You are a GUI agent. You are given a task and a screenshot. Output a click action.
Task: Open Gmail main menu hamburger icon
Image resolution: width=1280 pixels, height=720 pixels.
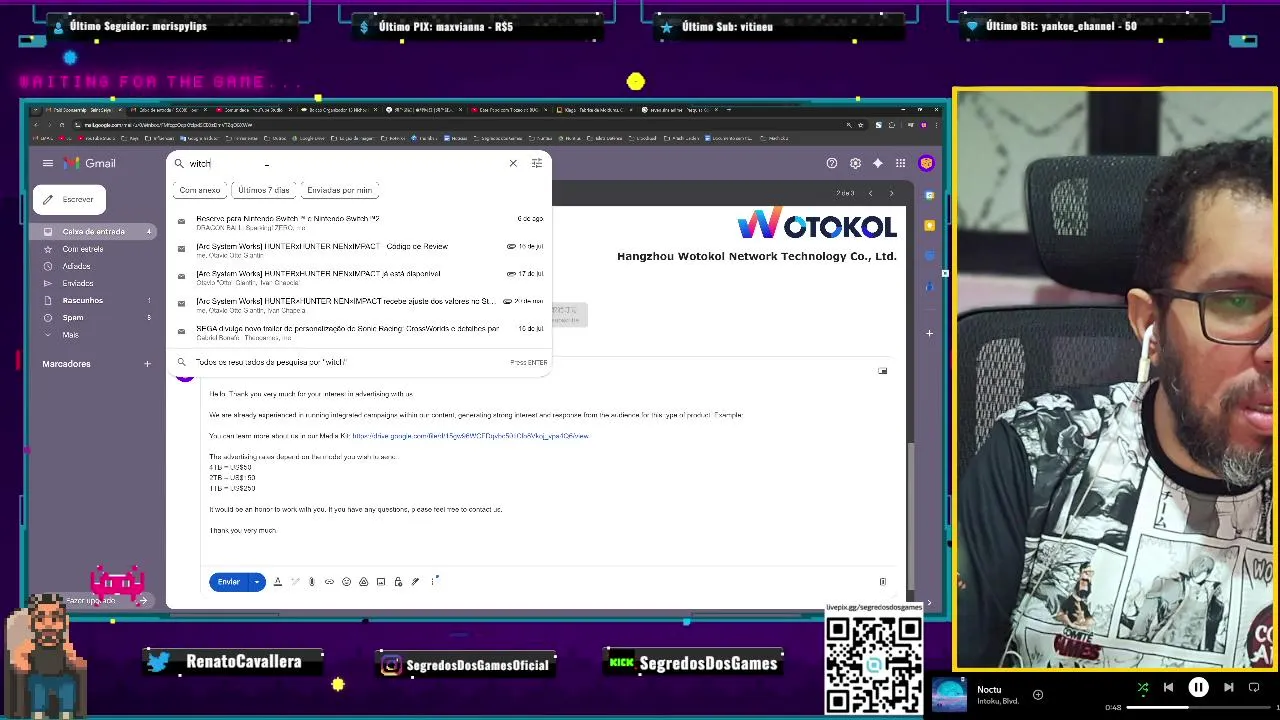[47, 163]
